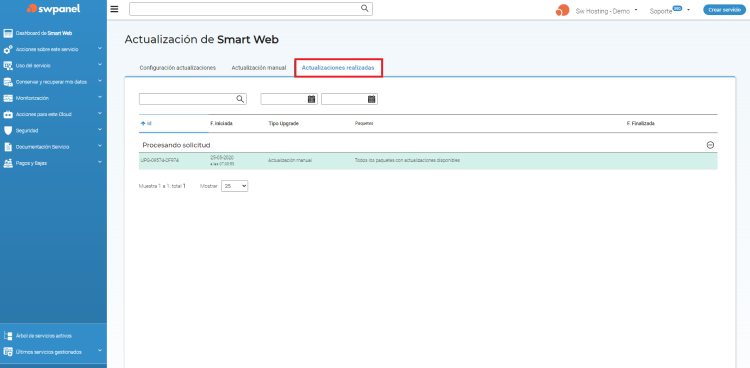Image resolution: width=750 pixels, height=368 pixels.
Task: Open the end date calendar icon
Action: click(372, 99)
